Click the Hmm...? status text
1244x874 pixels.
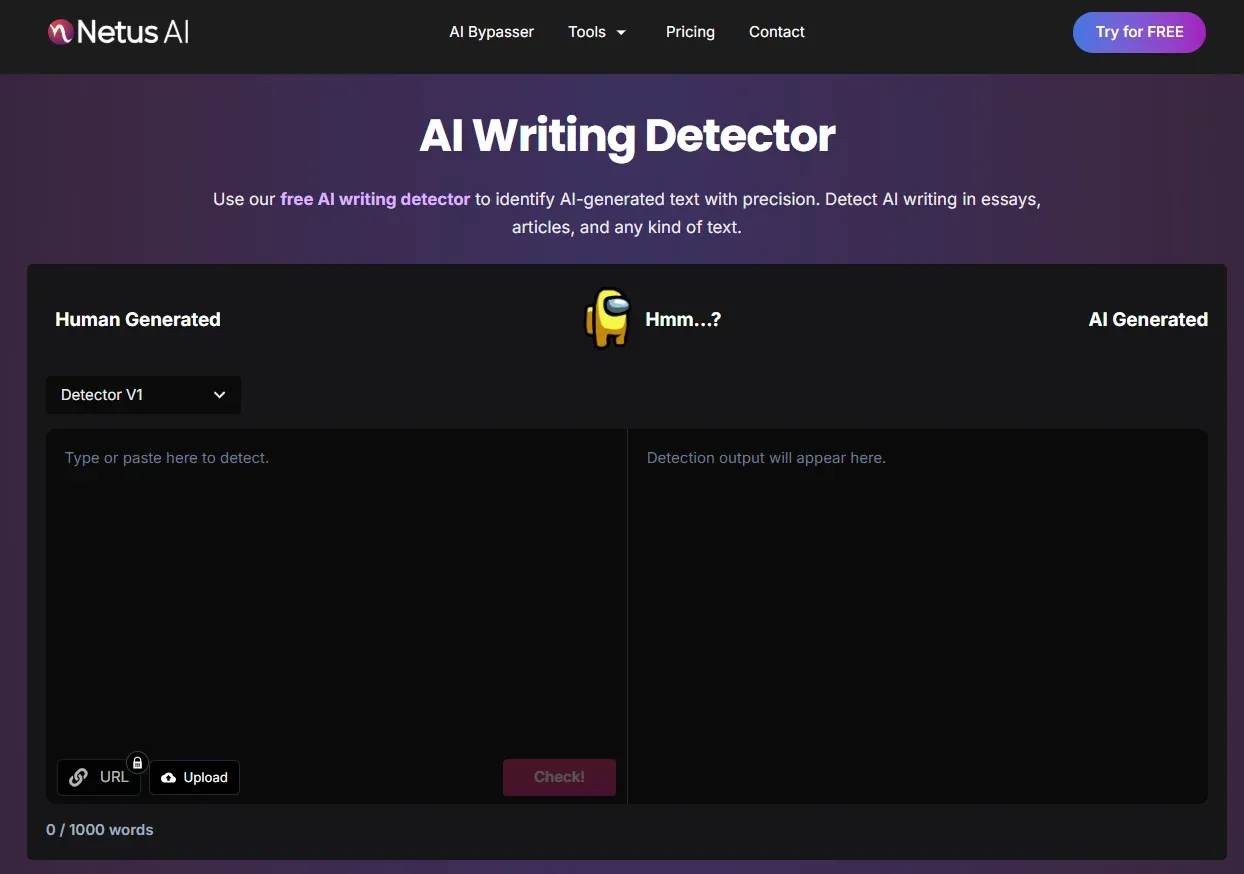point(683,319)
